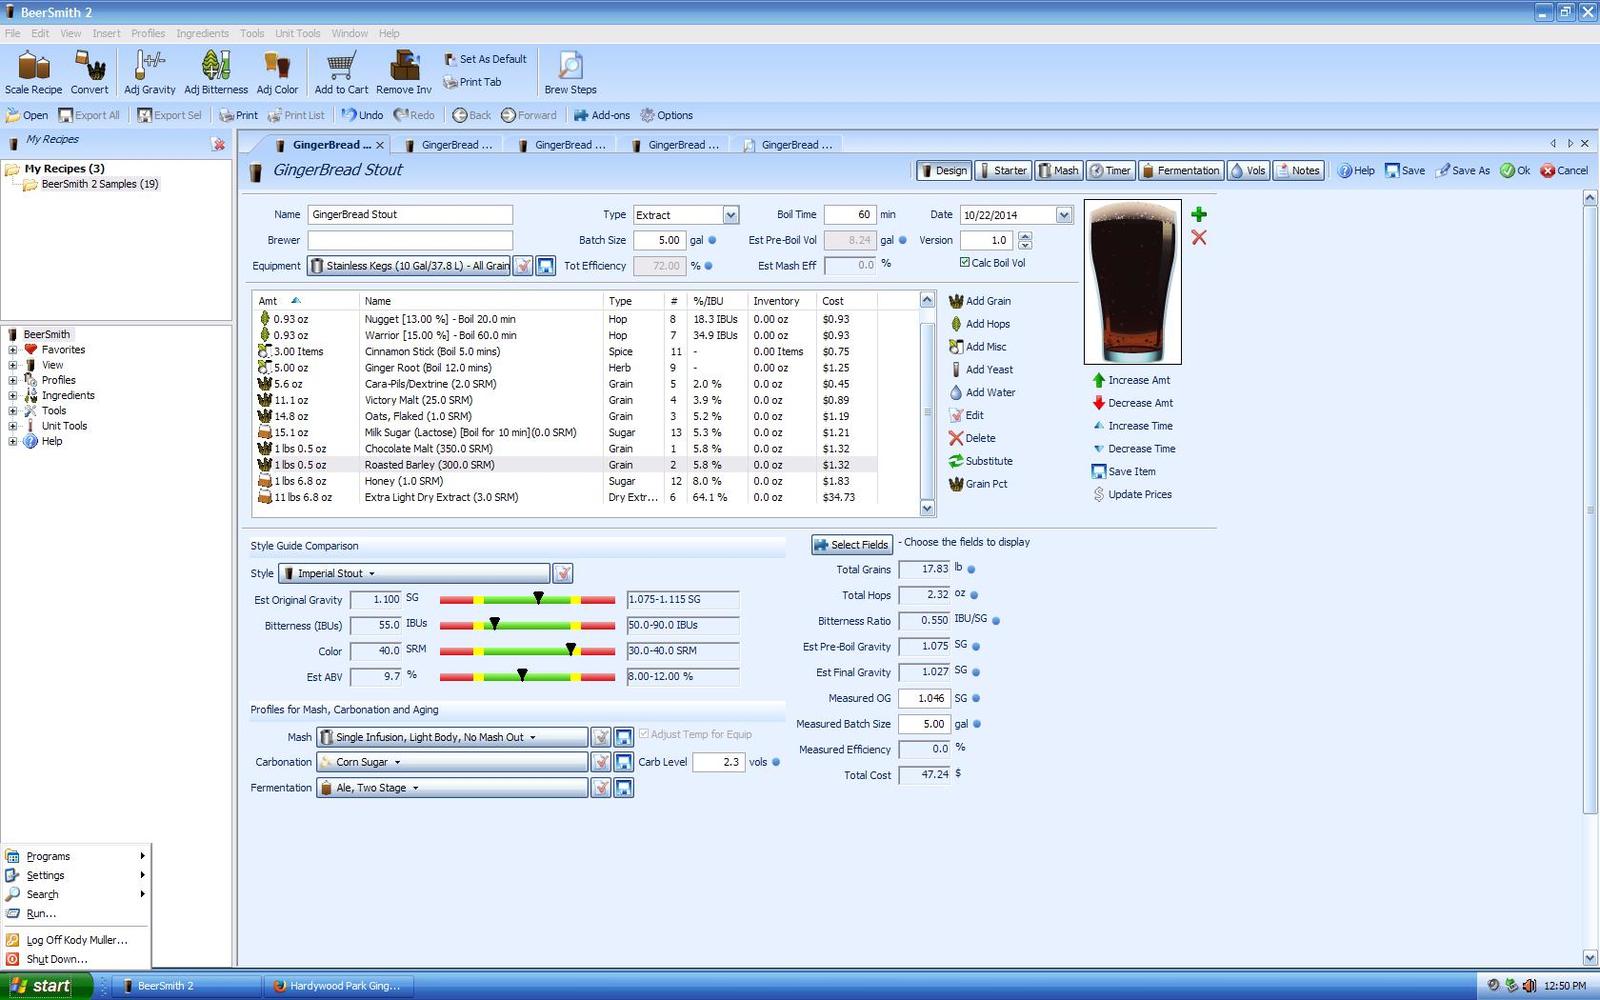
Task: Click the Cancel button
Action: coord(1565,171)
